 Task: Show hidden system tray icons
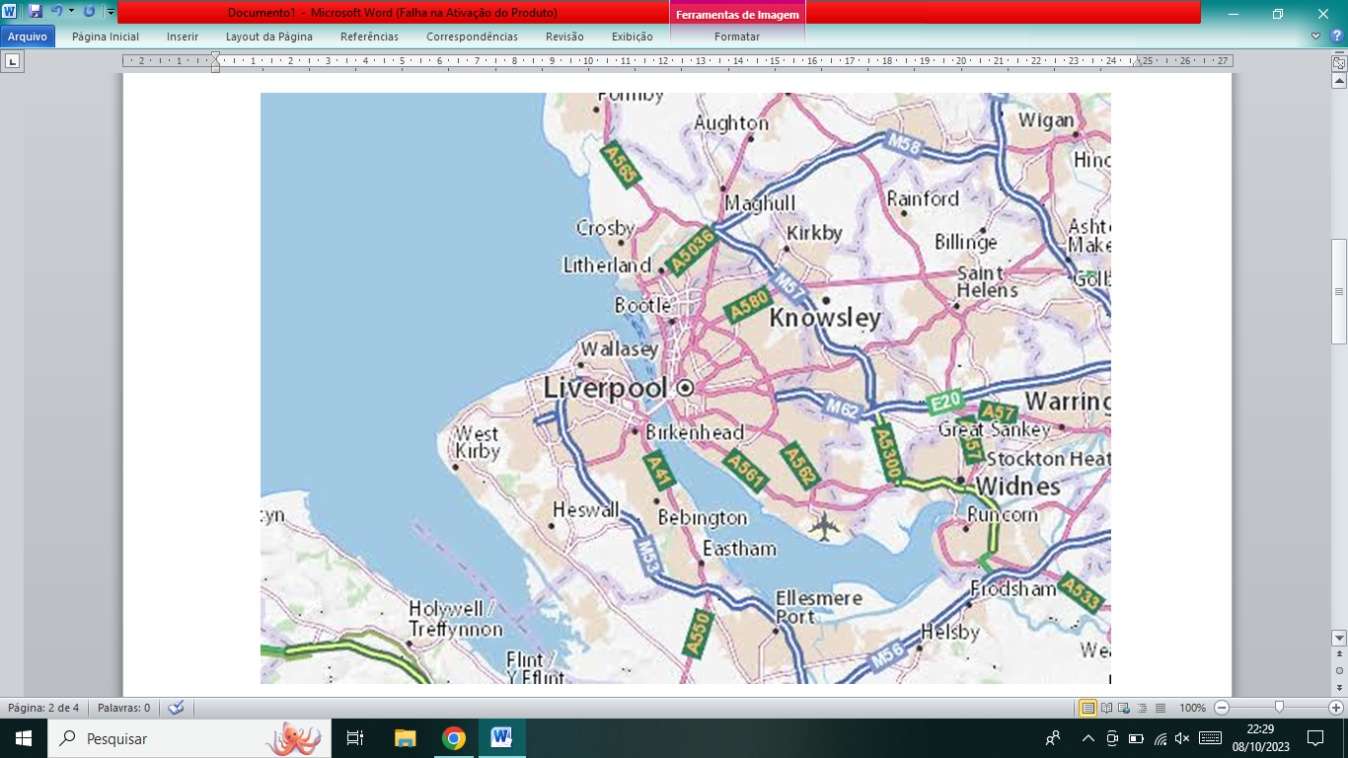tap(1088, 739)
